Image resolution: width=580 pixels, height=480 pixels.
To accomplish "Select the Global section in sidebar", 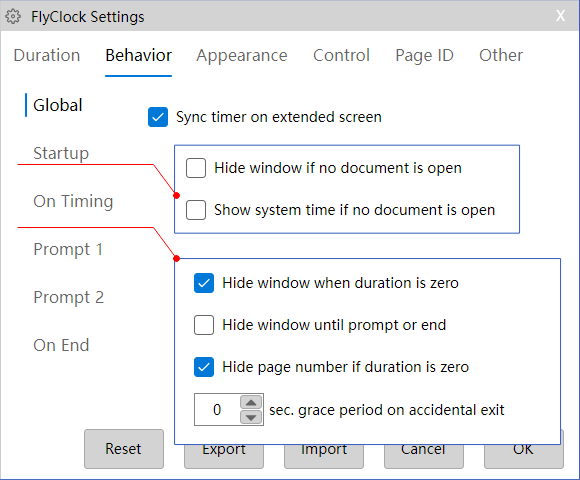I will click(x=58, y=105).
